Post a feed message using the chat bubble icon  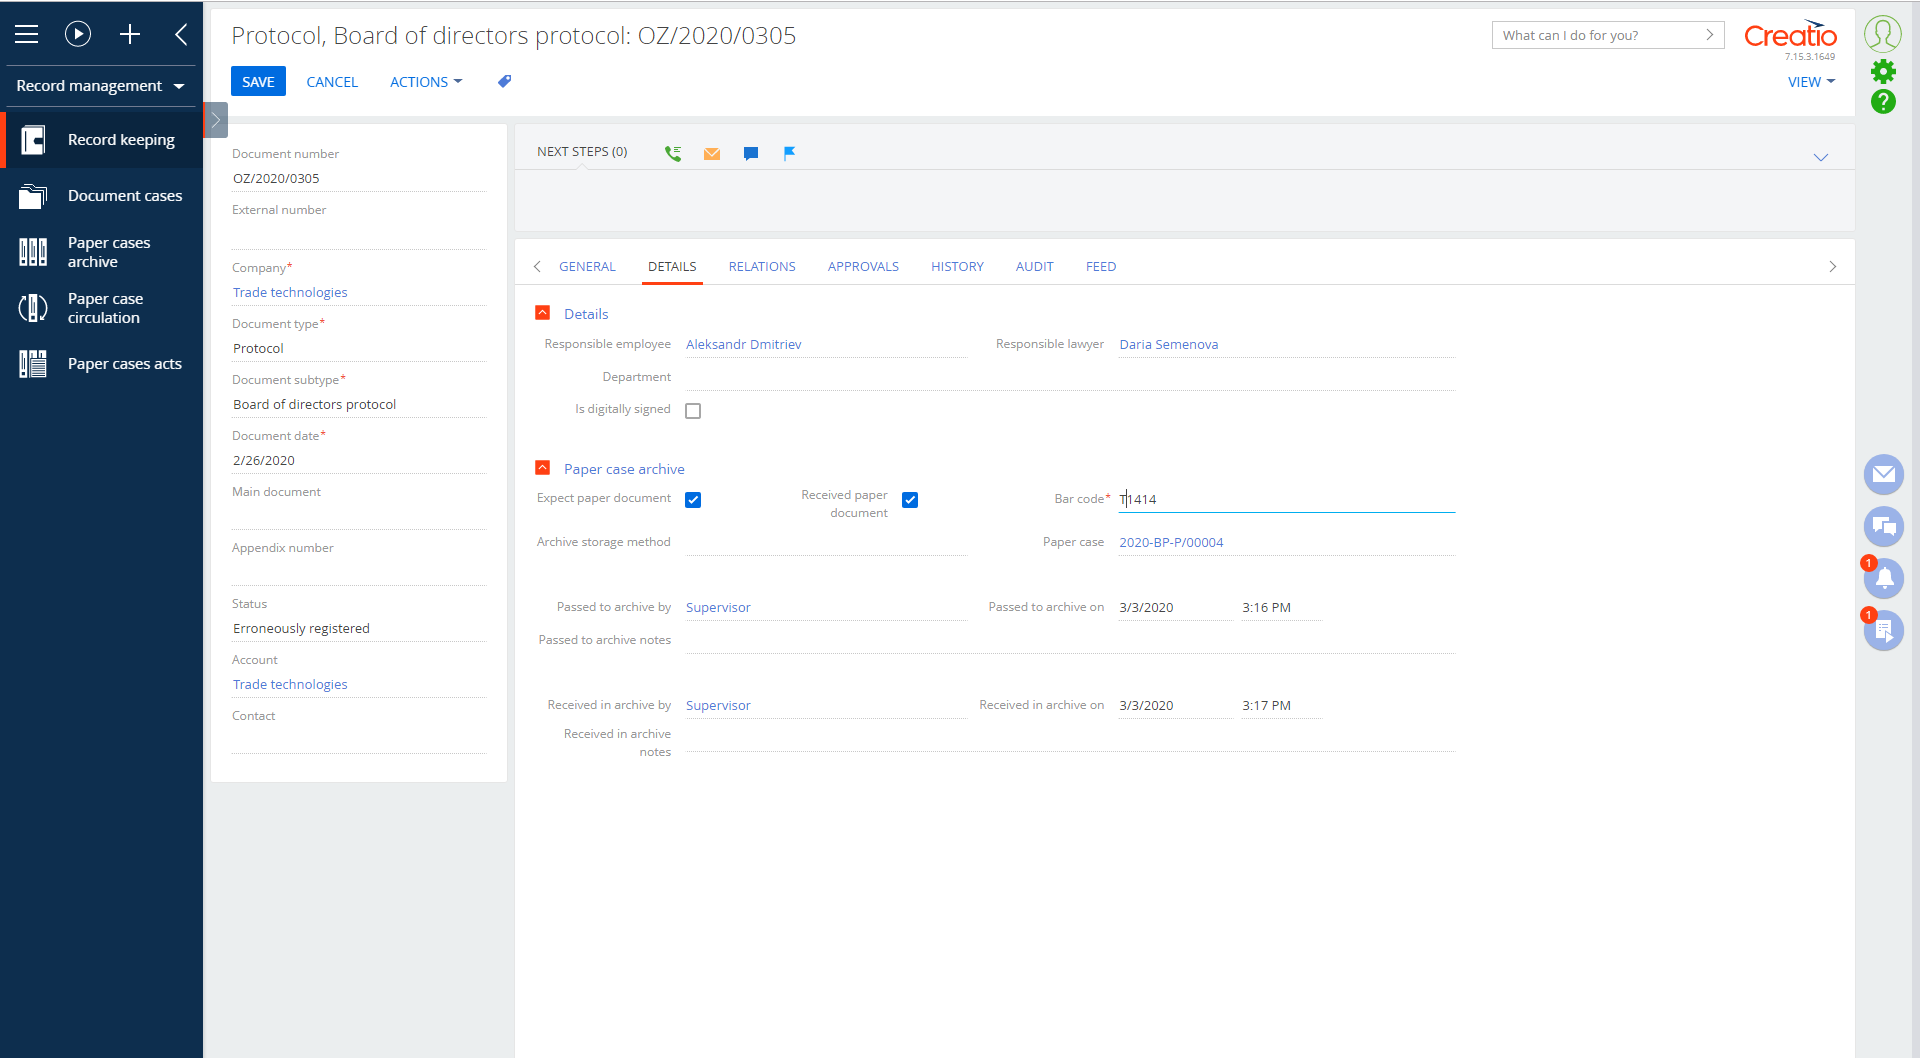(x=751, y=153)
